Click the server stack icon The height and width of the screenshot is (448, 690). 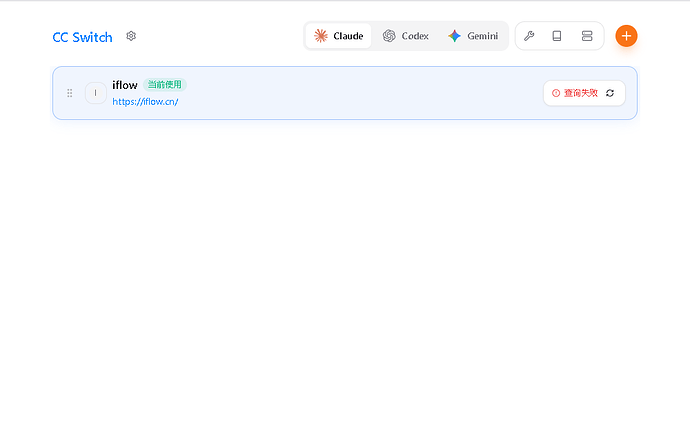tap(587, 36)
